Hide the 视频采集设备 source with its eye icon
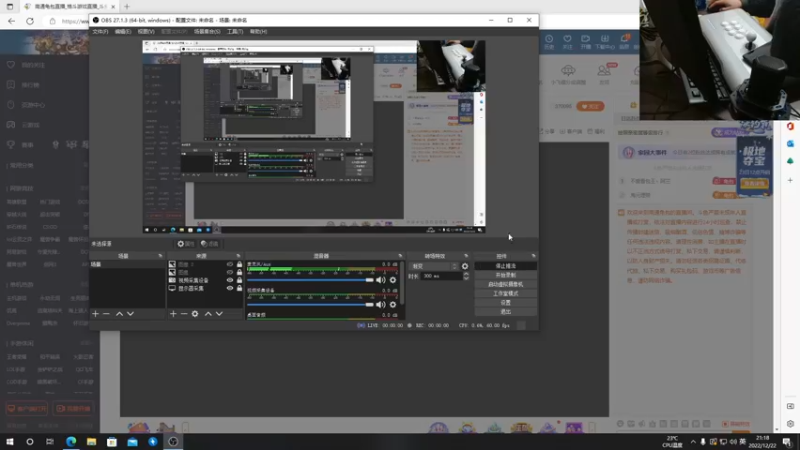Image resolution: width=800 pixels, height=450 pixels. pyautogui.click(x=230, y=280)
